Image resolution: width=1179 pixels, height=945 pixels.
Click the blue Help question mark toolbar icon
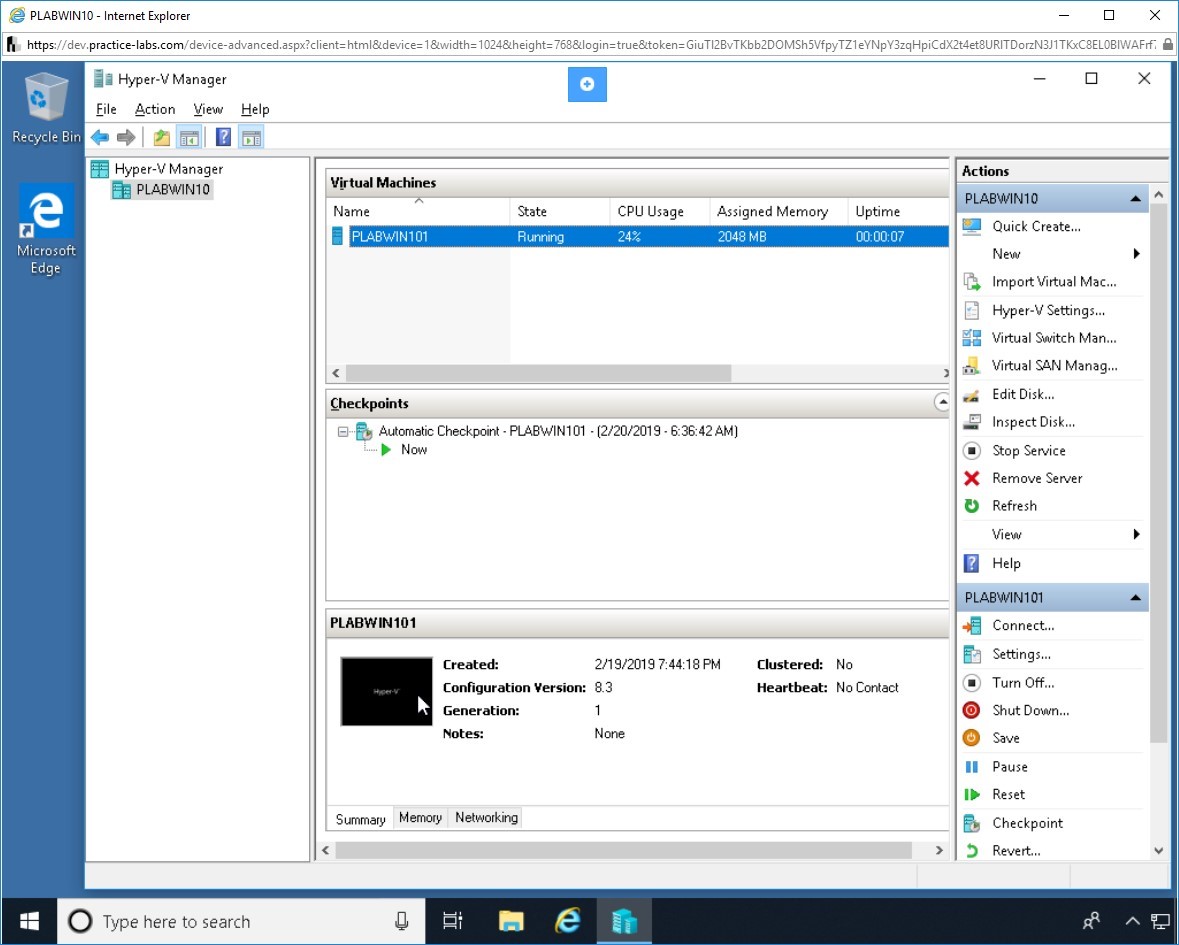(223, 138)
